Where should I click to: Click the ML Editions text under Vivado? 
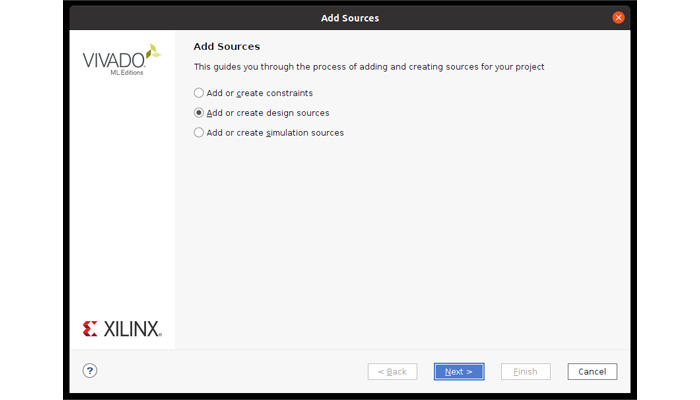pyautogui.click(x=127, y=72)
